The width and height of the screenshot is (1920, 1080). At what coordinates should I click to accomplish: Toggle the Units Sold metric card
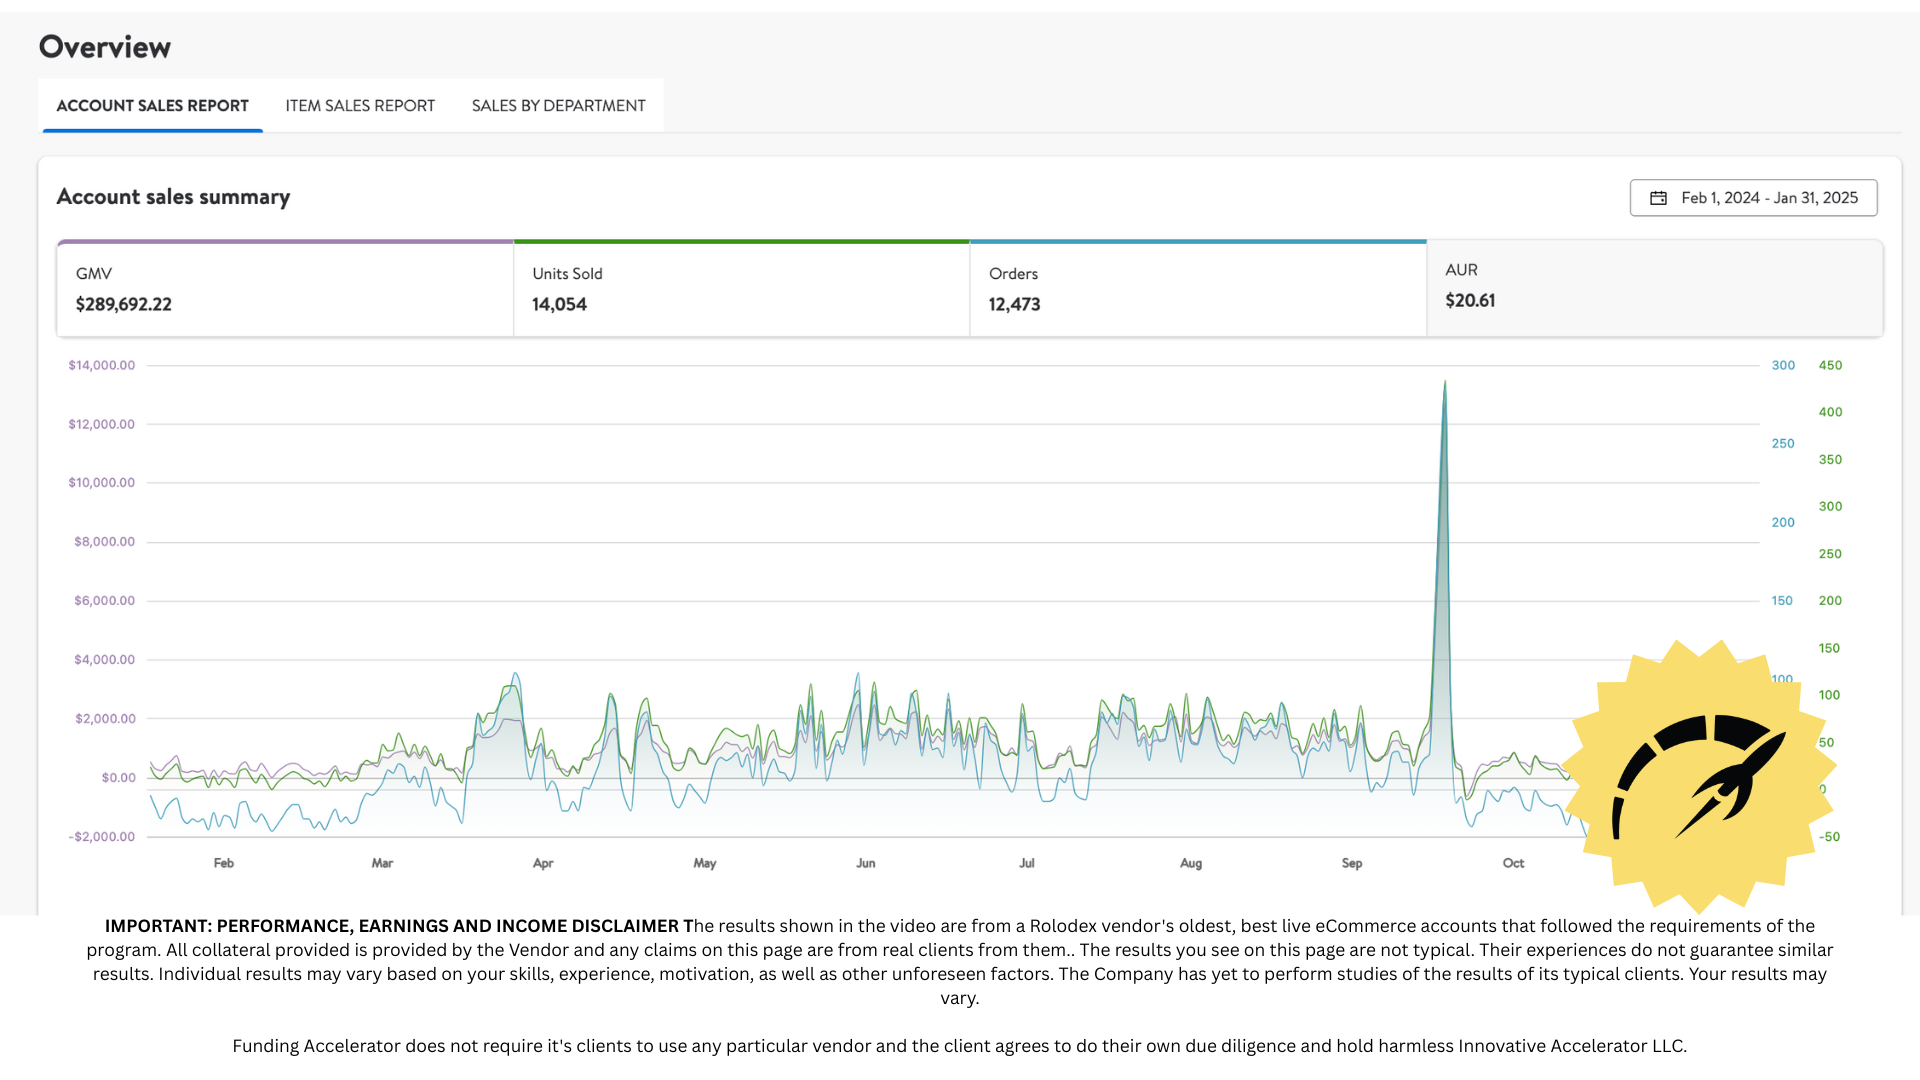click(741, 289)
